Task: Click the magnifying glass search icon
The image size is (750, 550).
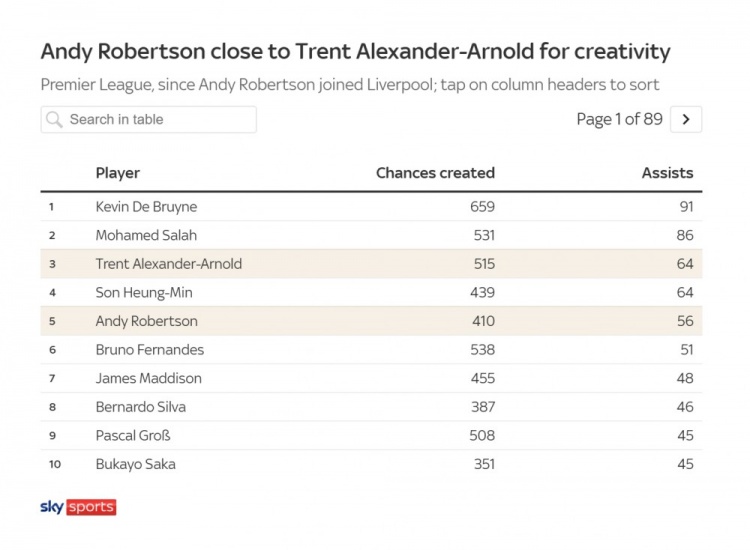Action: pos(54,120)
